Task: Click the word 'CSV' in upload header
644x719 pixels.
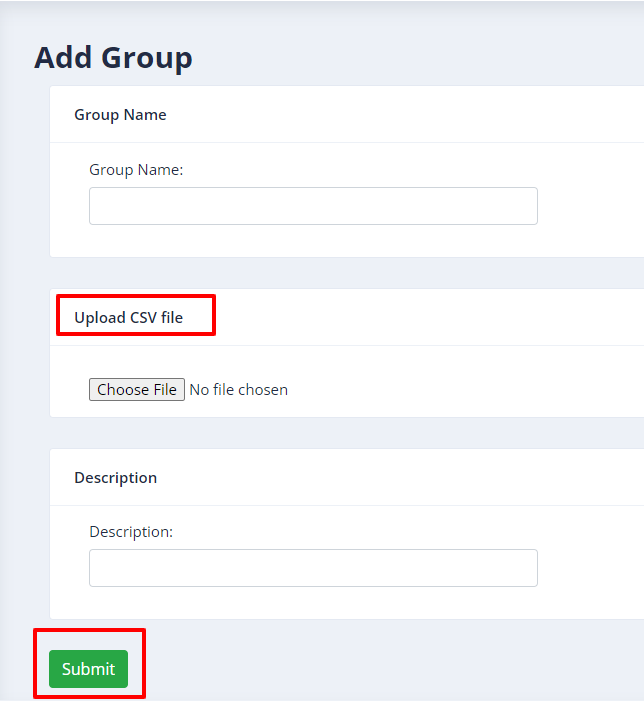Action: (144, 317)
